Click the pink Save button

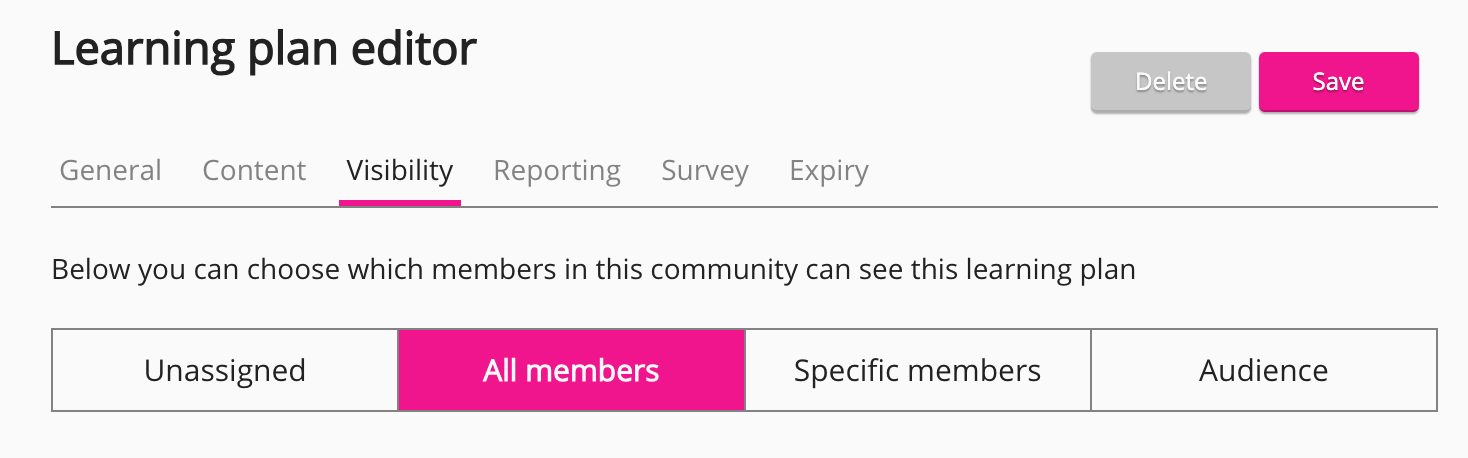coord(1338,82)
